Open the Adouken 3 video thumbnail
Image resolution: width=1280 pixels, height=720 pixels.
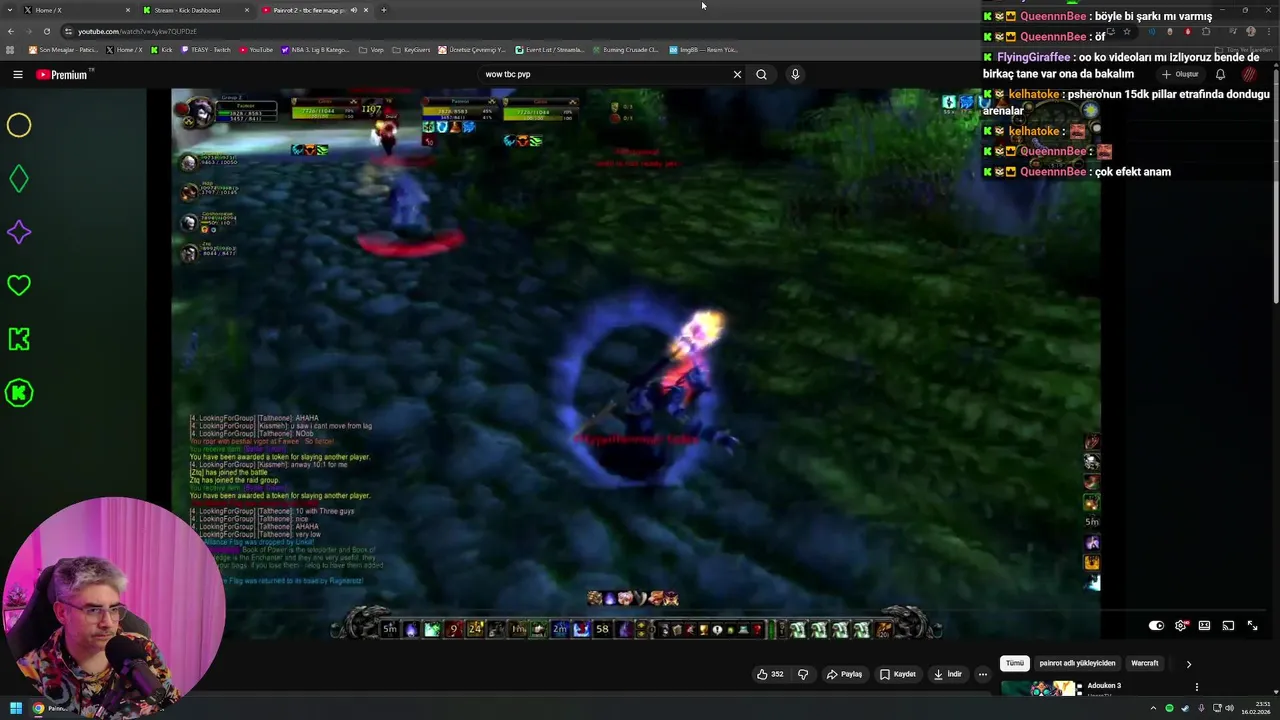coord(1040,688)
